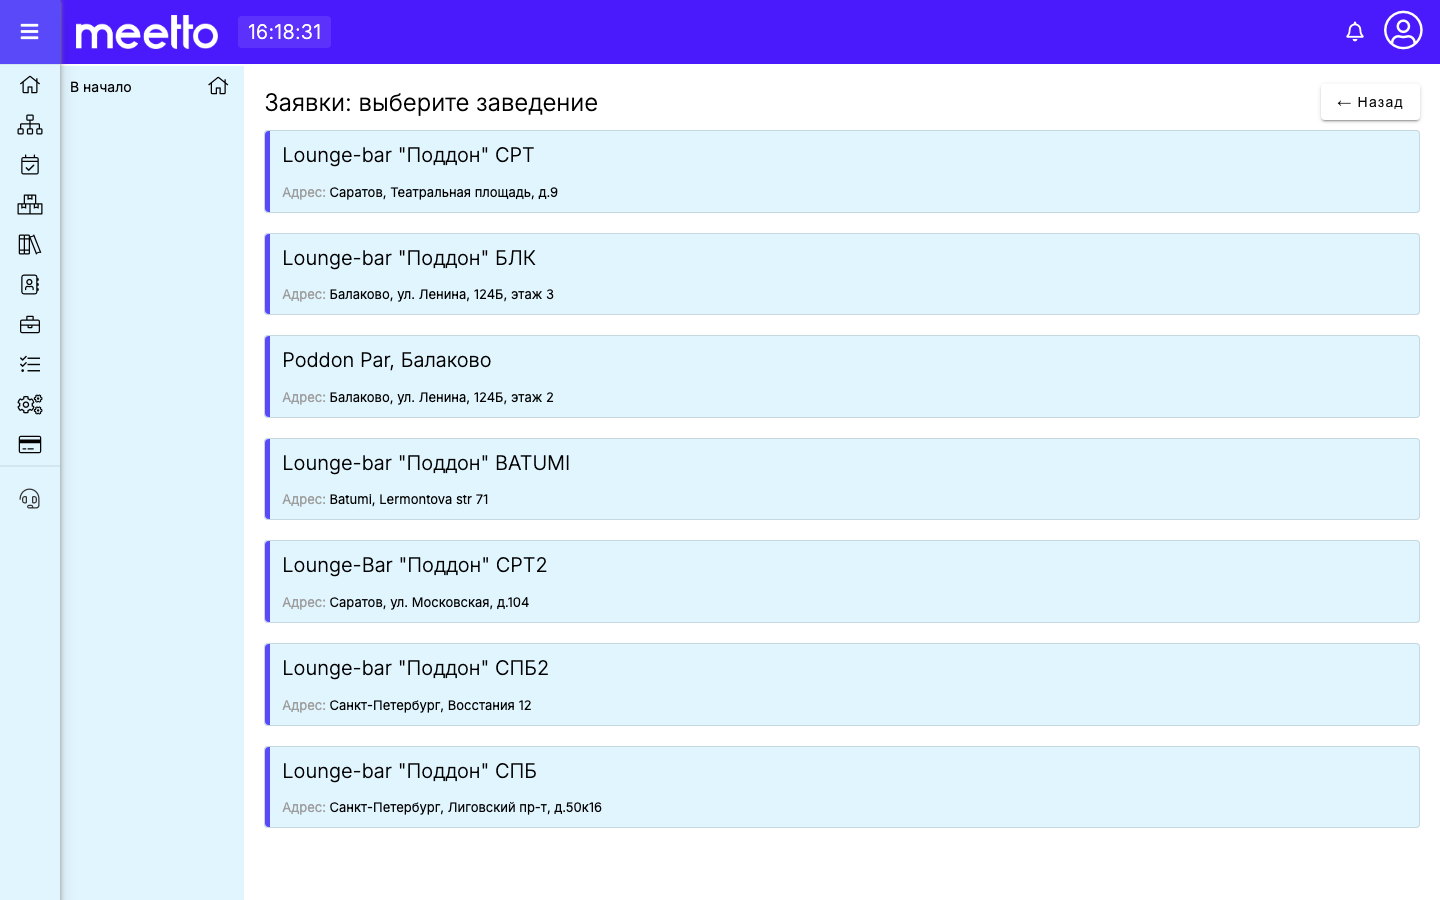
Task: Open the calendar checkmark icon
Action: [x=30, y=165]
